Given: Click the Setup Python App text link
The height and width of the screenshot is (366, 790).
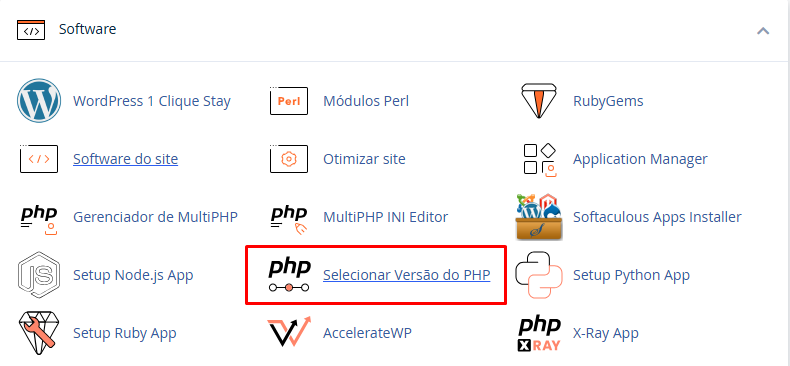Looking at the screenshot, I should 631,275.
